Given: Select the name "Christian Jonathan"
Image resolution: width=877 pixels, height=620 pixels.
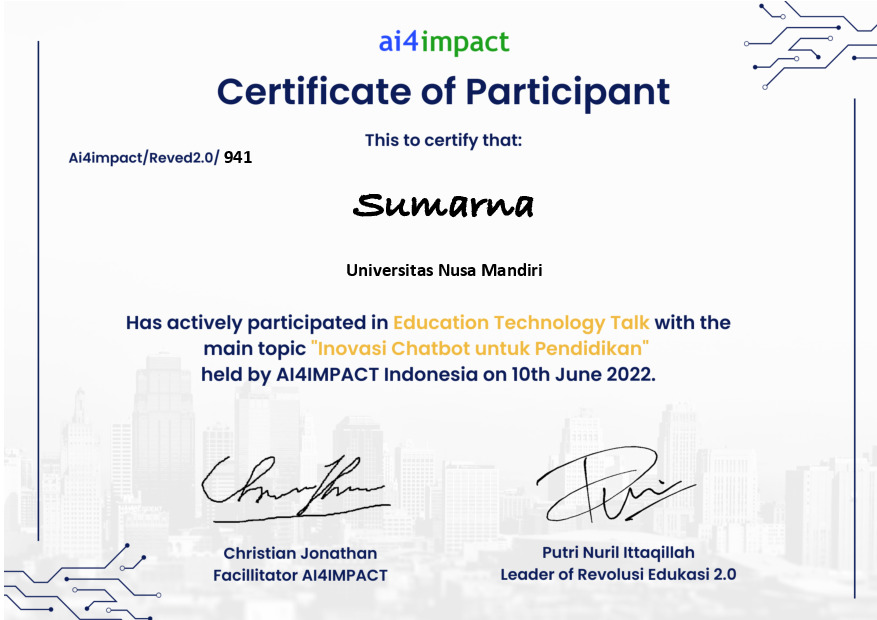Looking at the screenshot, I should [300, 553].
